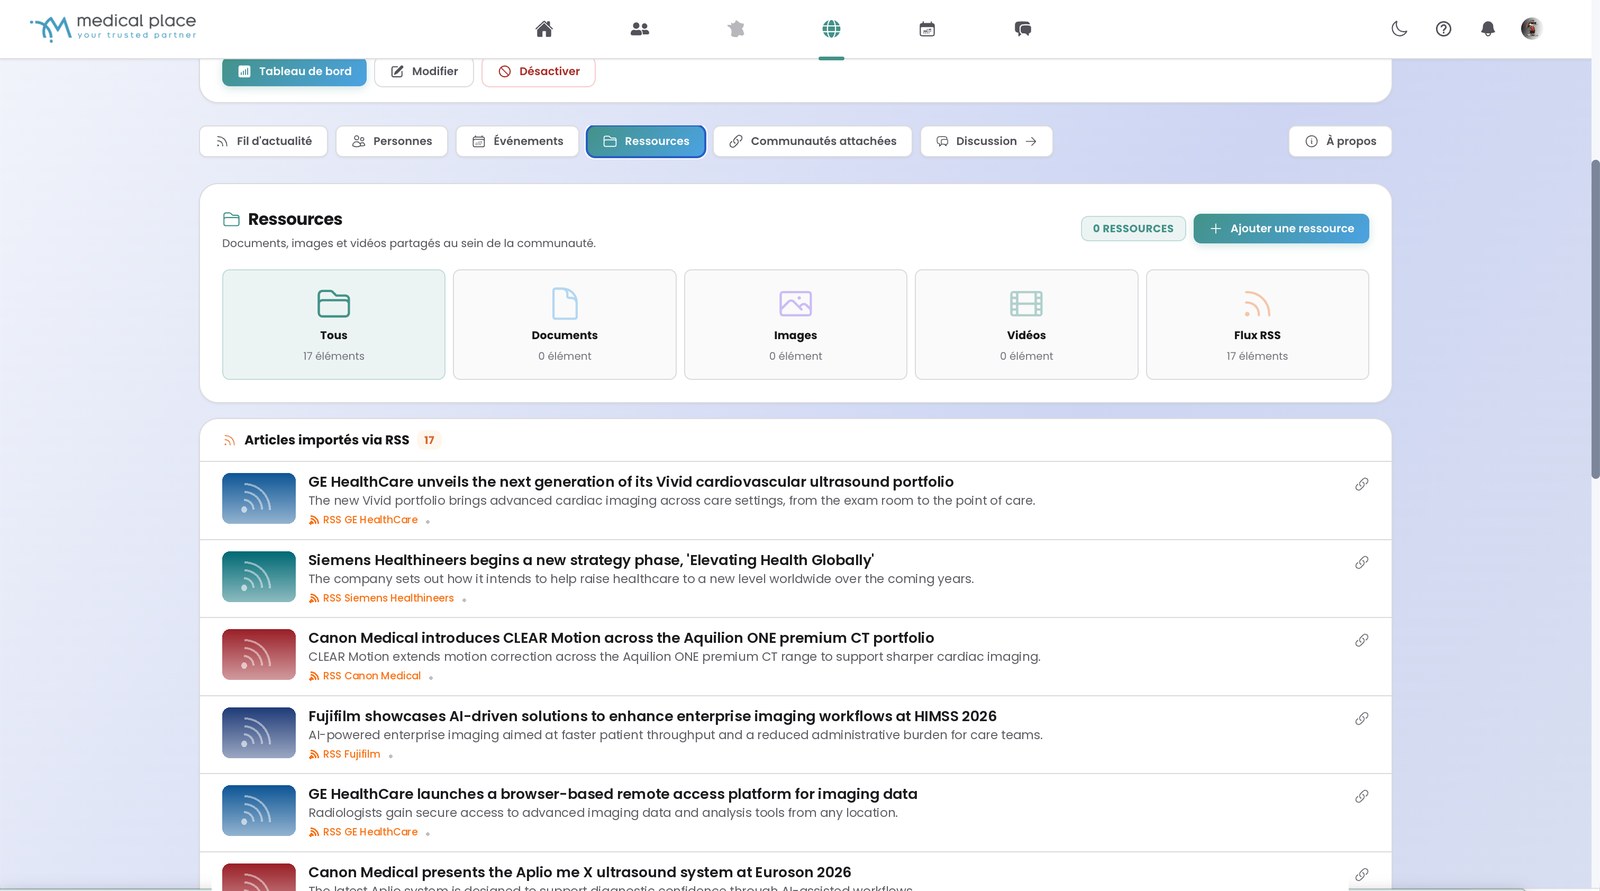1600x891 pixels.
Task: Open GE HealthCare remote access platform article
Action: pos(613,794)
